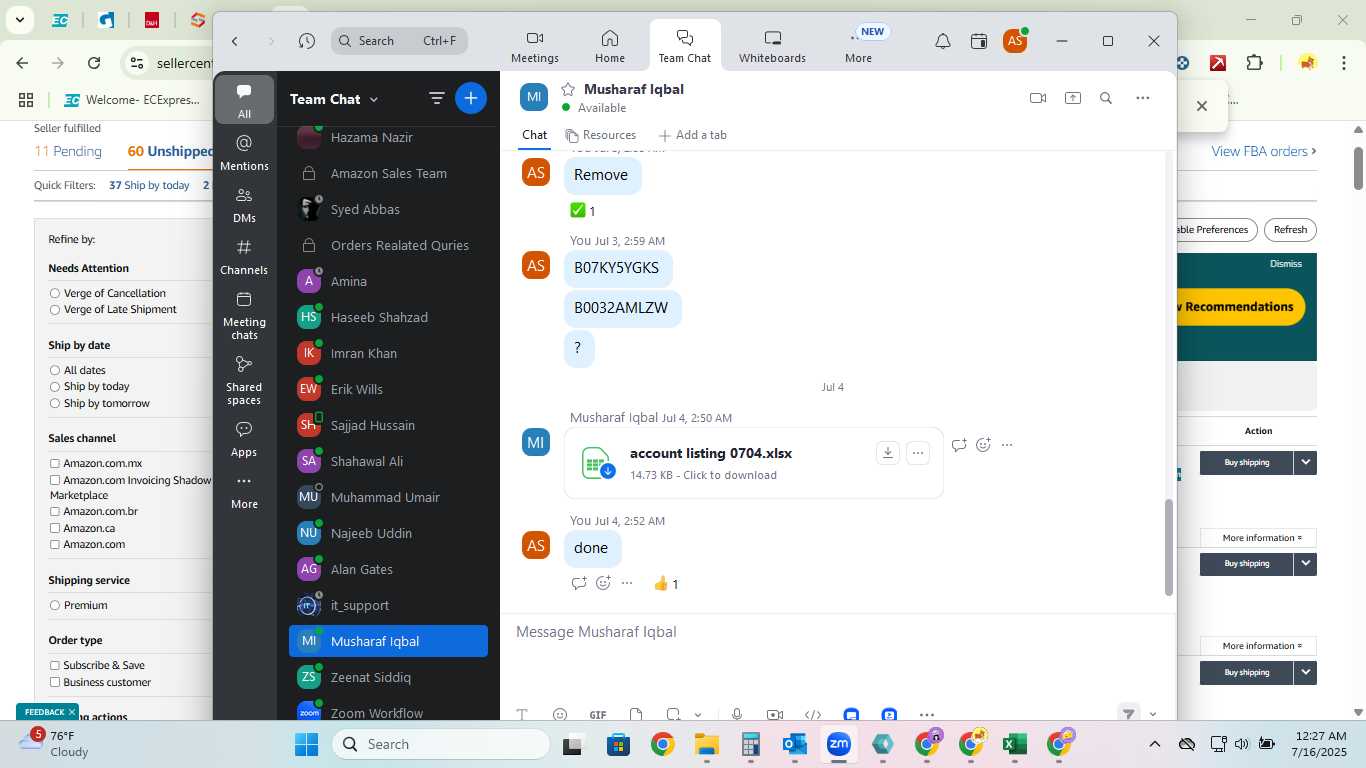Open more actions for file message
The height and width of the screenshot is (768, 1366).
coord(1007,445)
